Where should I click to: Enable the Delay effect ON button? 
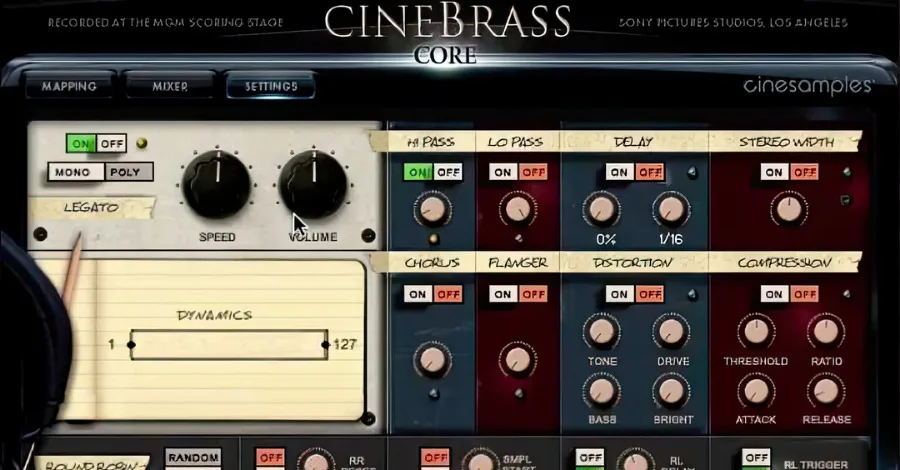pyautogui.click(x=619, y=172)
